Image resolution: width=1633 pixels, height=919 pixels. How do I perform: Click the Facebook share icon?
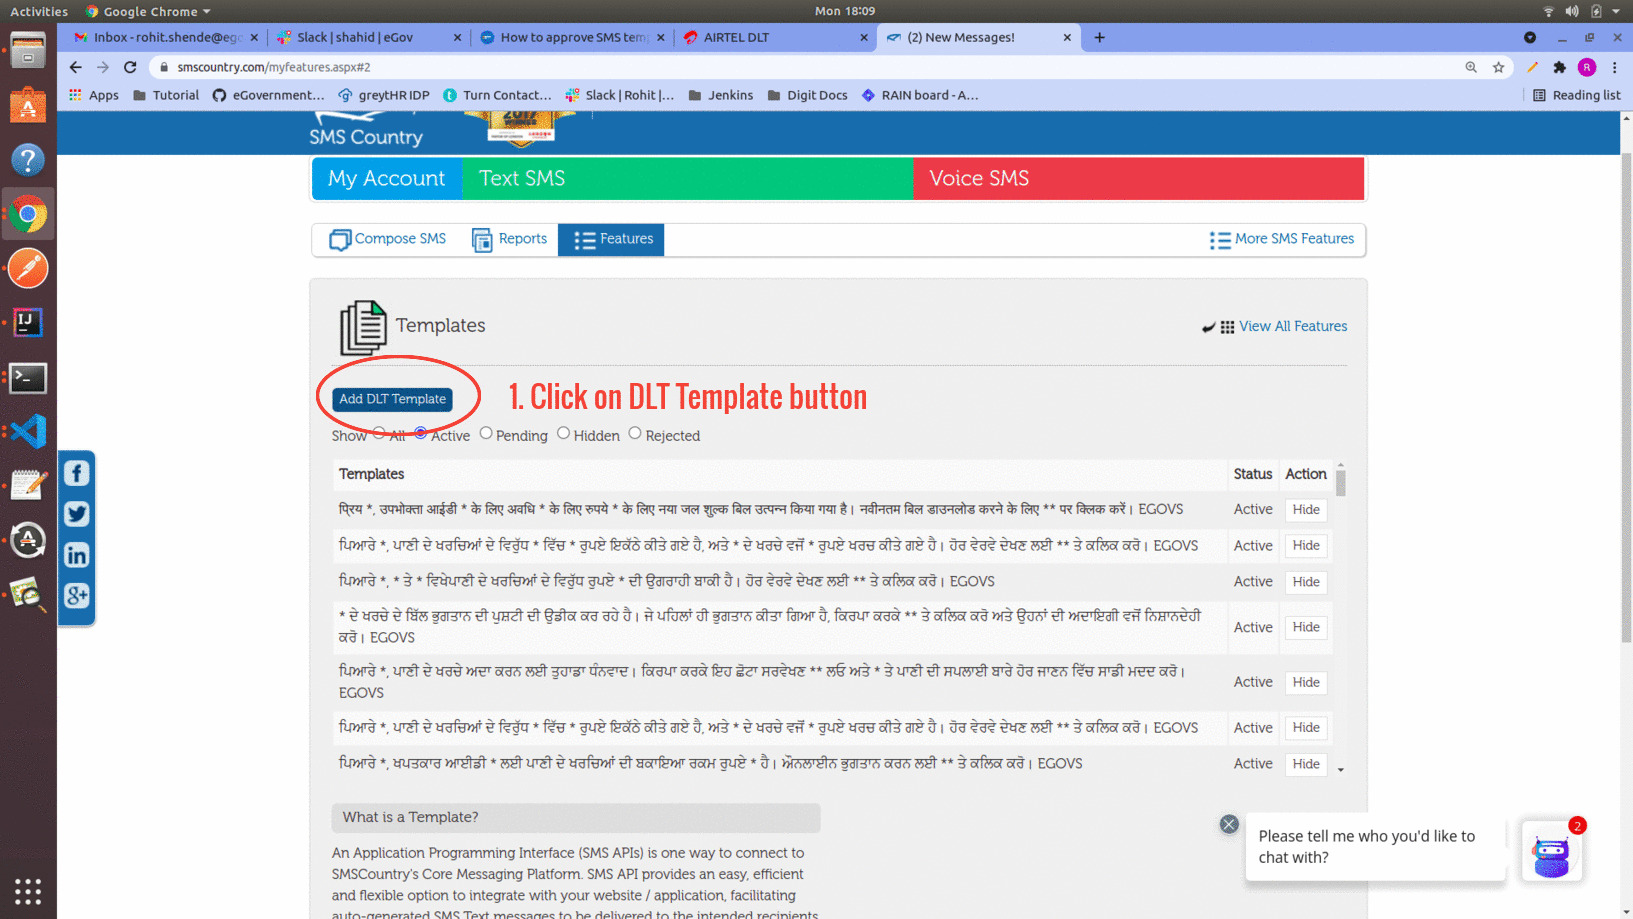tap(77, 473)
